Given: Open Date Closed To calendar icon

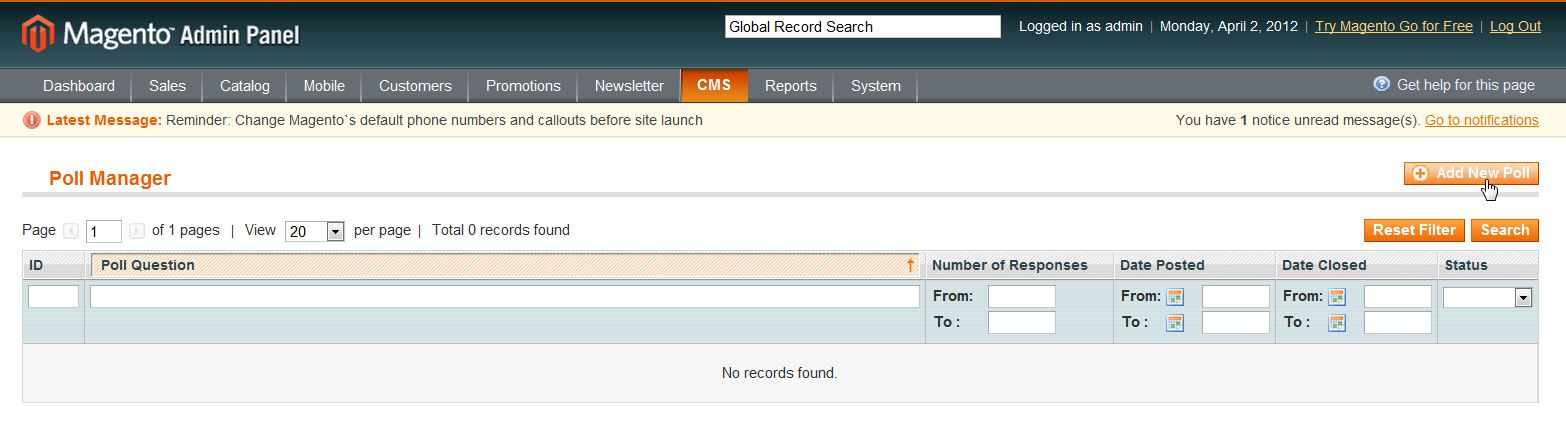Looking at the screenshot, I should [x=1337, y=322].
